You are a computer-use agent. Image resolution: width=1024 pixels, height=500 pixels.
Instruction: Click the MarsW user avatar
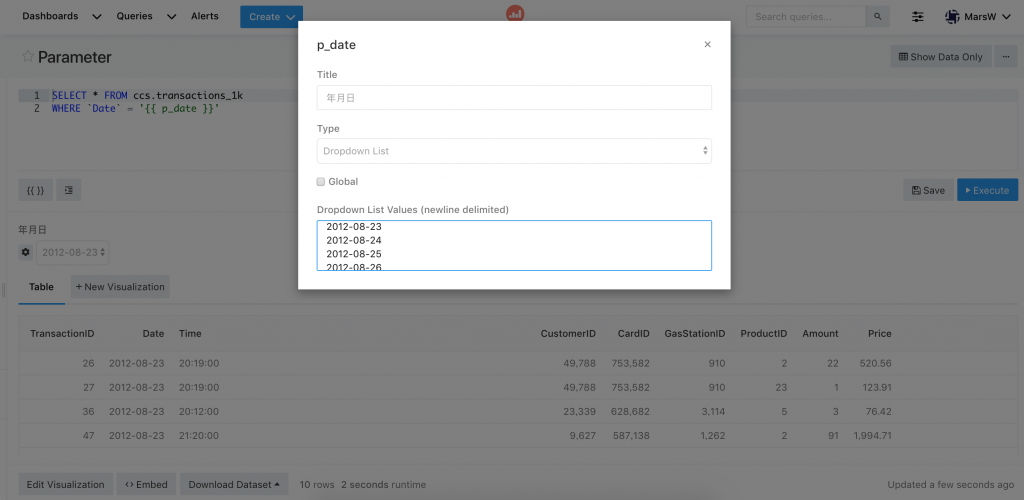coord(952,16)
